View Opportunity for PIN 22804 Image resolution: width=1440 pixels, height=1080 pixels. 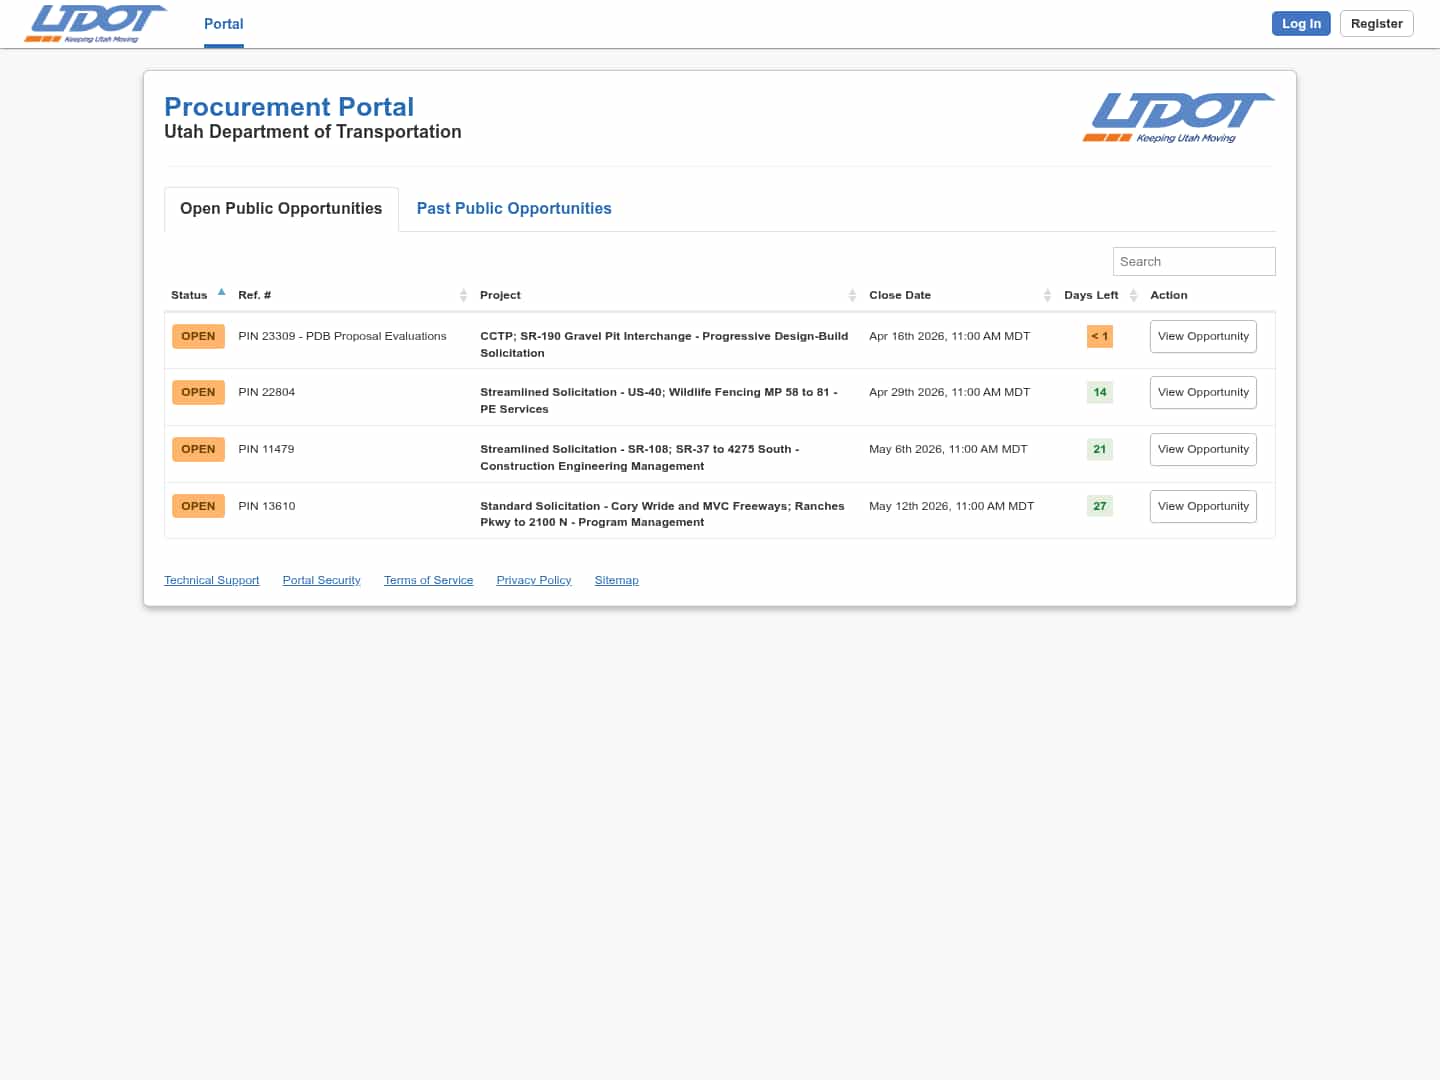[x=1203, y=393]
